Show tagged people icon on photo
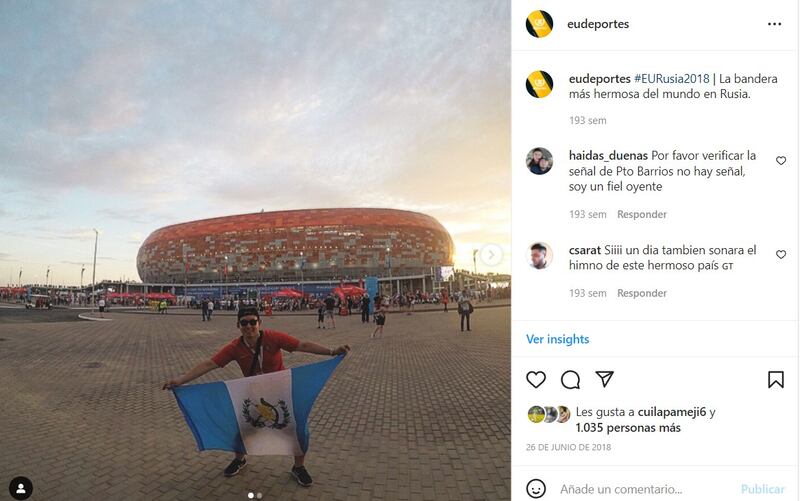 (x=21, y=488)
